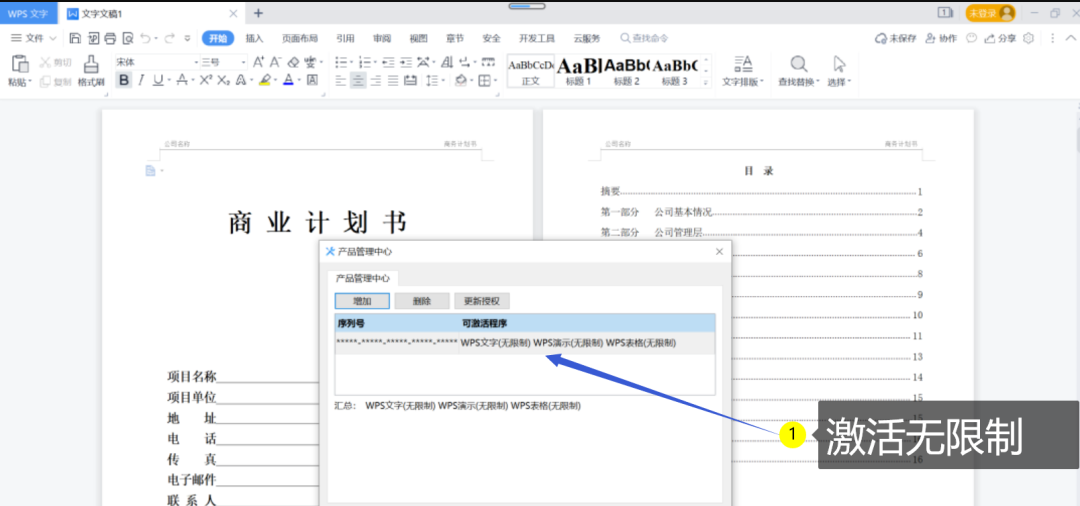Click the text highlight color marker

[264, 81]
